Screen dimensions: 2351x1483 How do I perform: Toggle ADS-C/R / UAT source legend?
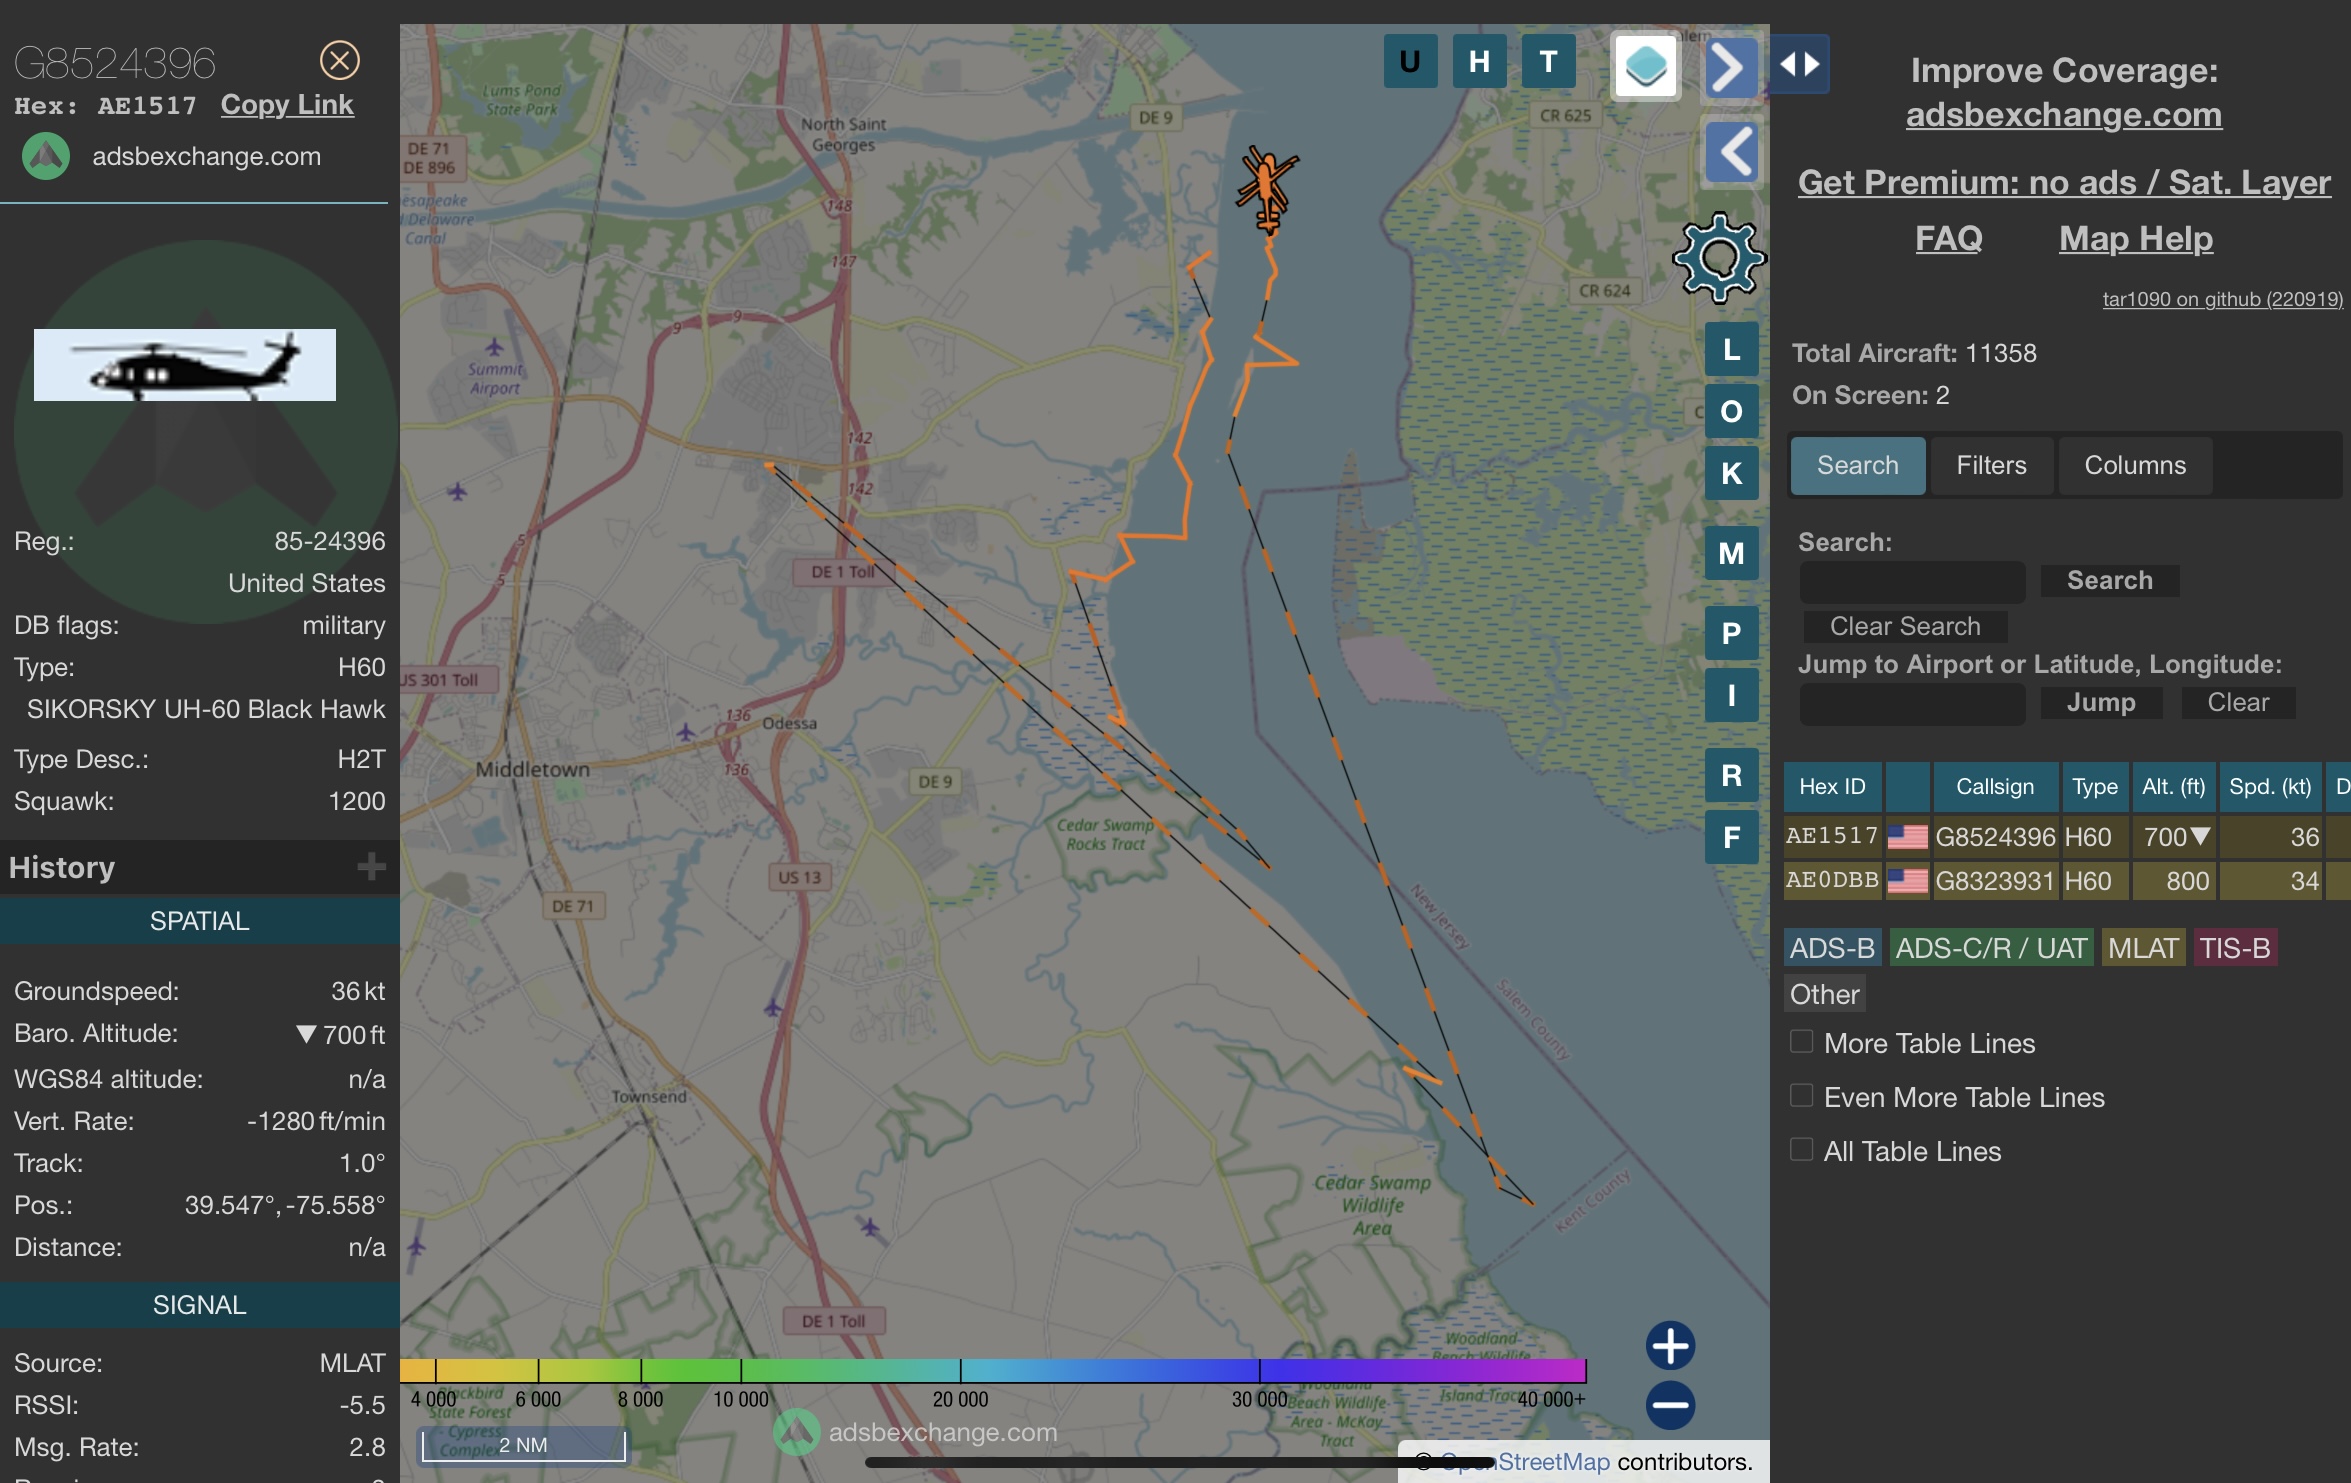1991,948
